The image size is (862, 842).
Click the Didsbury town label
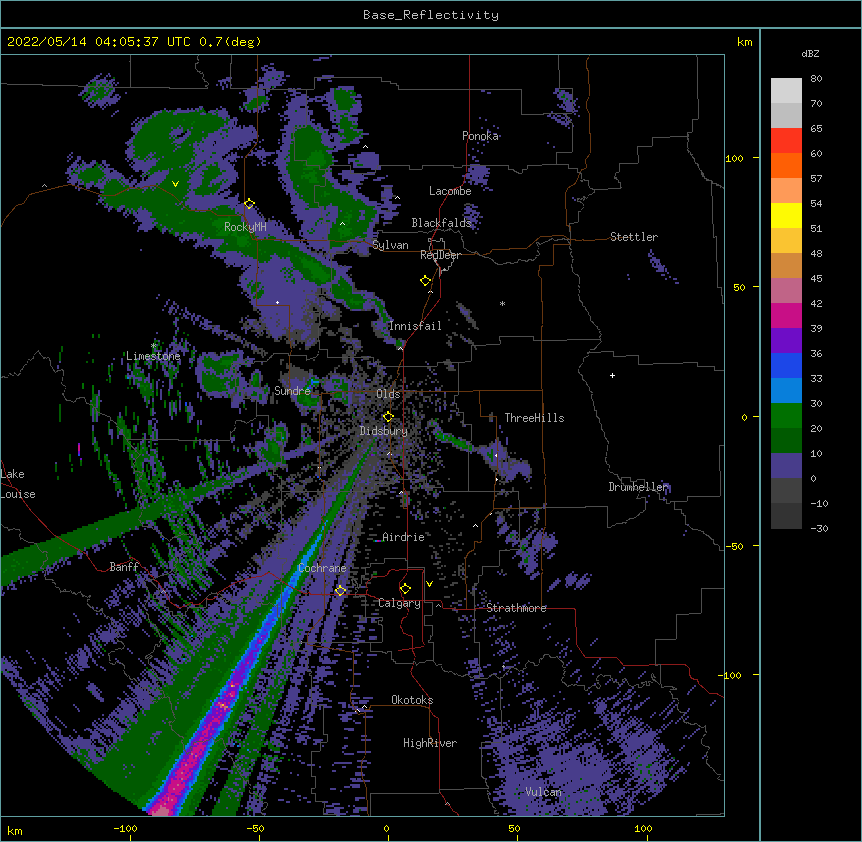coord(384,431)
